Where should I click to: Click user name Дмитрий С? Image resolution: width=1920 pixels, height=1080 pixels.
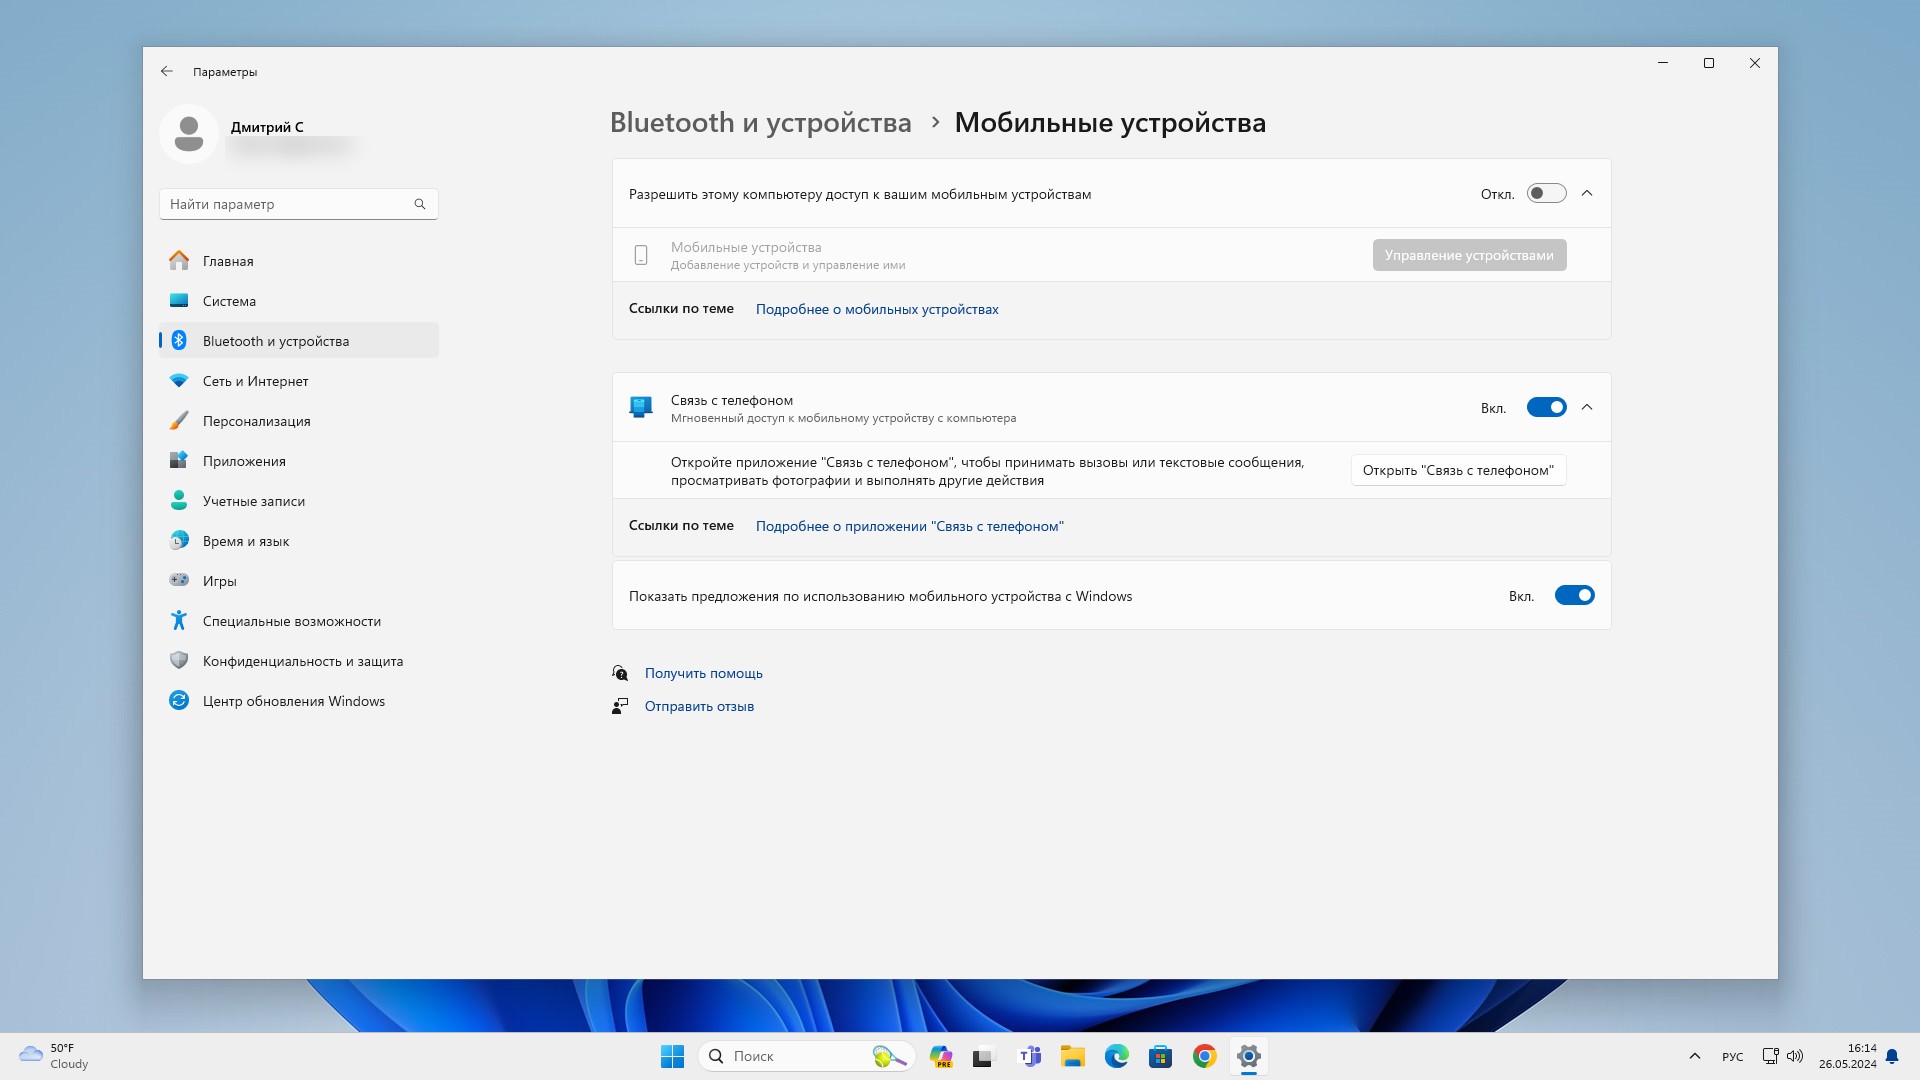click(267, 127)
